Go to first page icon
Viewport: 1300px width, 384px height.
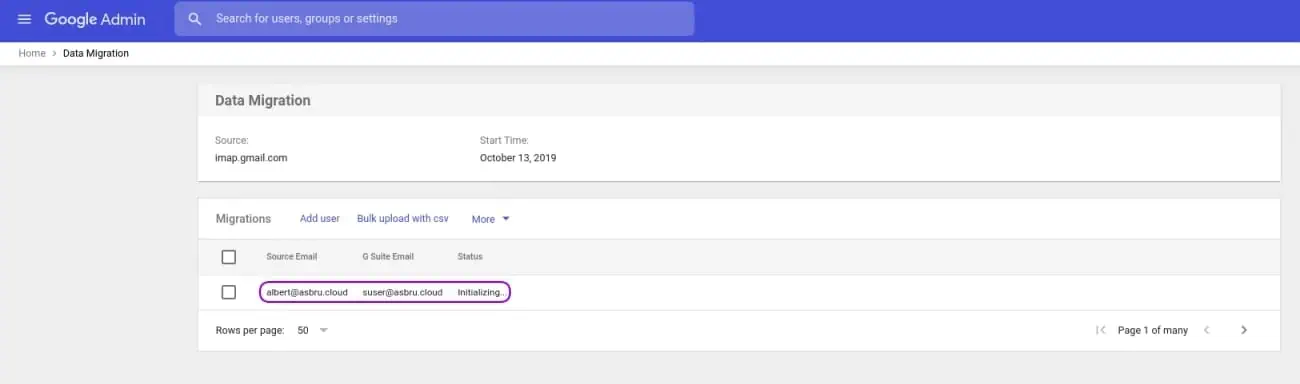[x=1101, y=330]
